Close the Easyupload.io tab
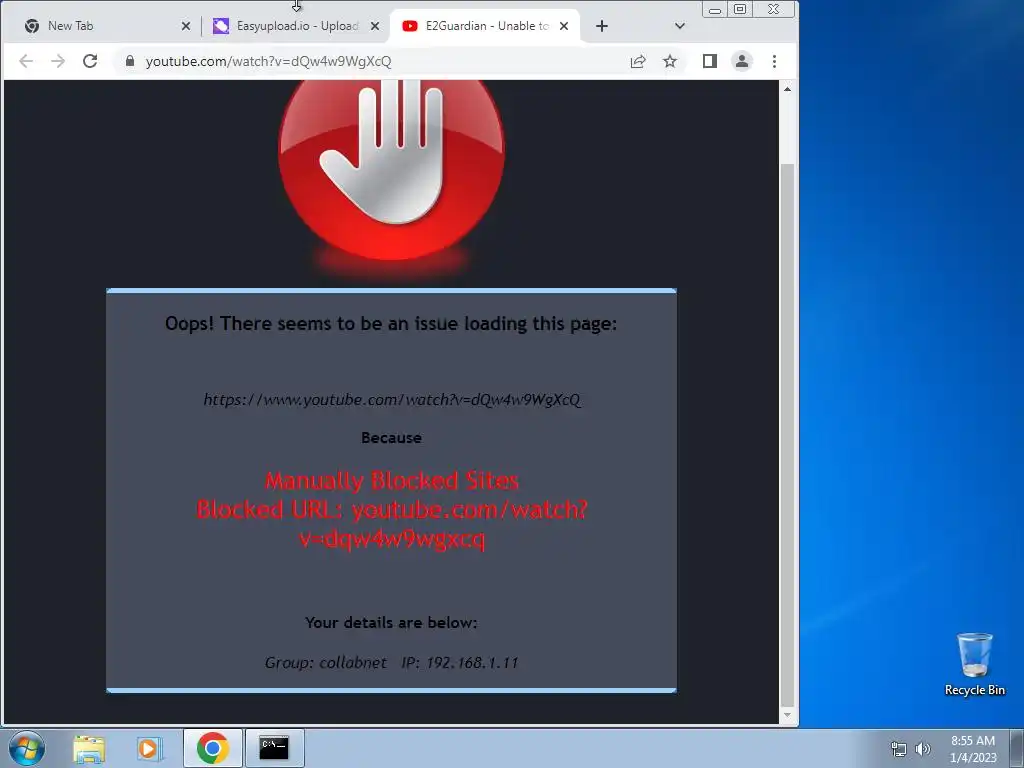This screenshot has height=768, width=1024. click(375, 26)
